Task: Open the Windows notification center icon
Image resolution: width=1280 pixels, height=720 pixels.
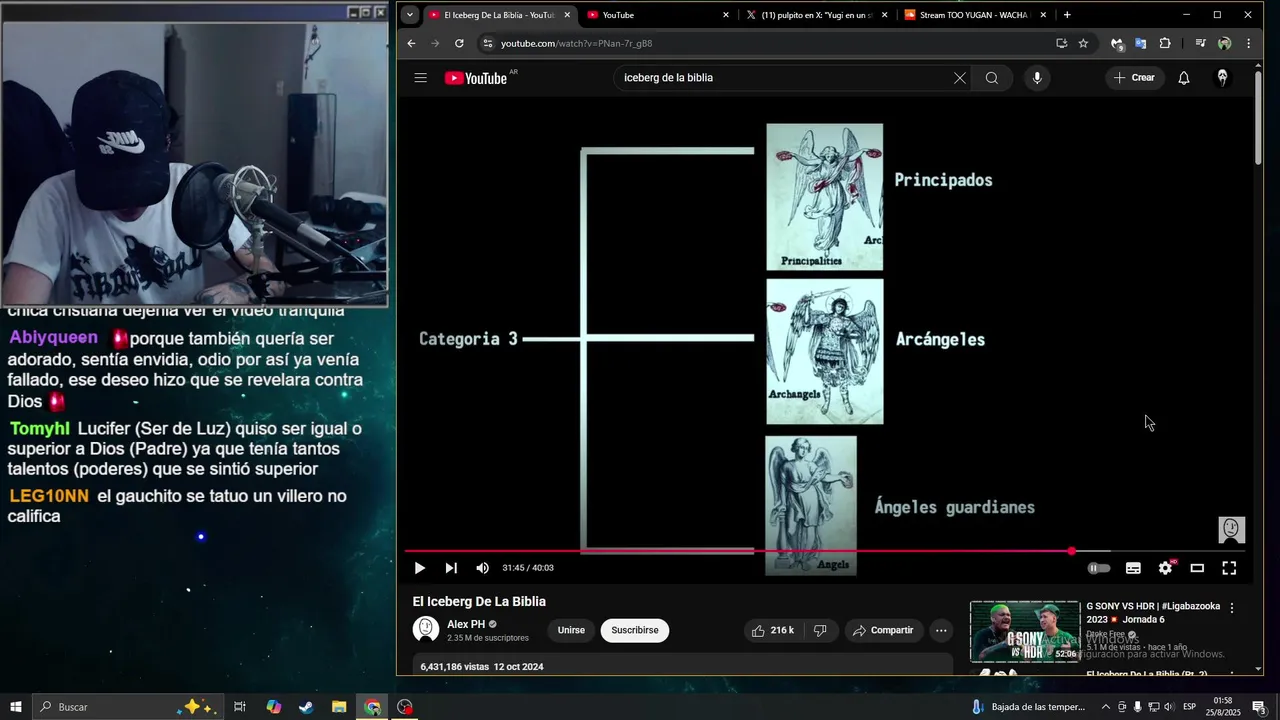Action: pos(1259,707)
